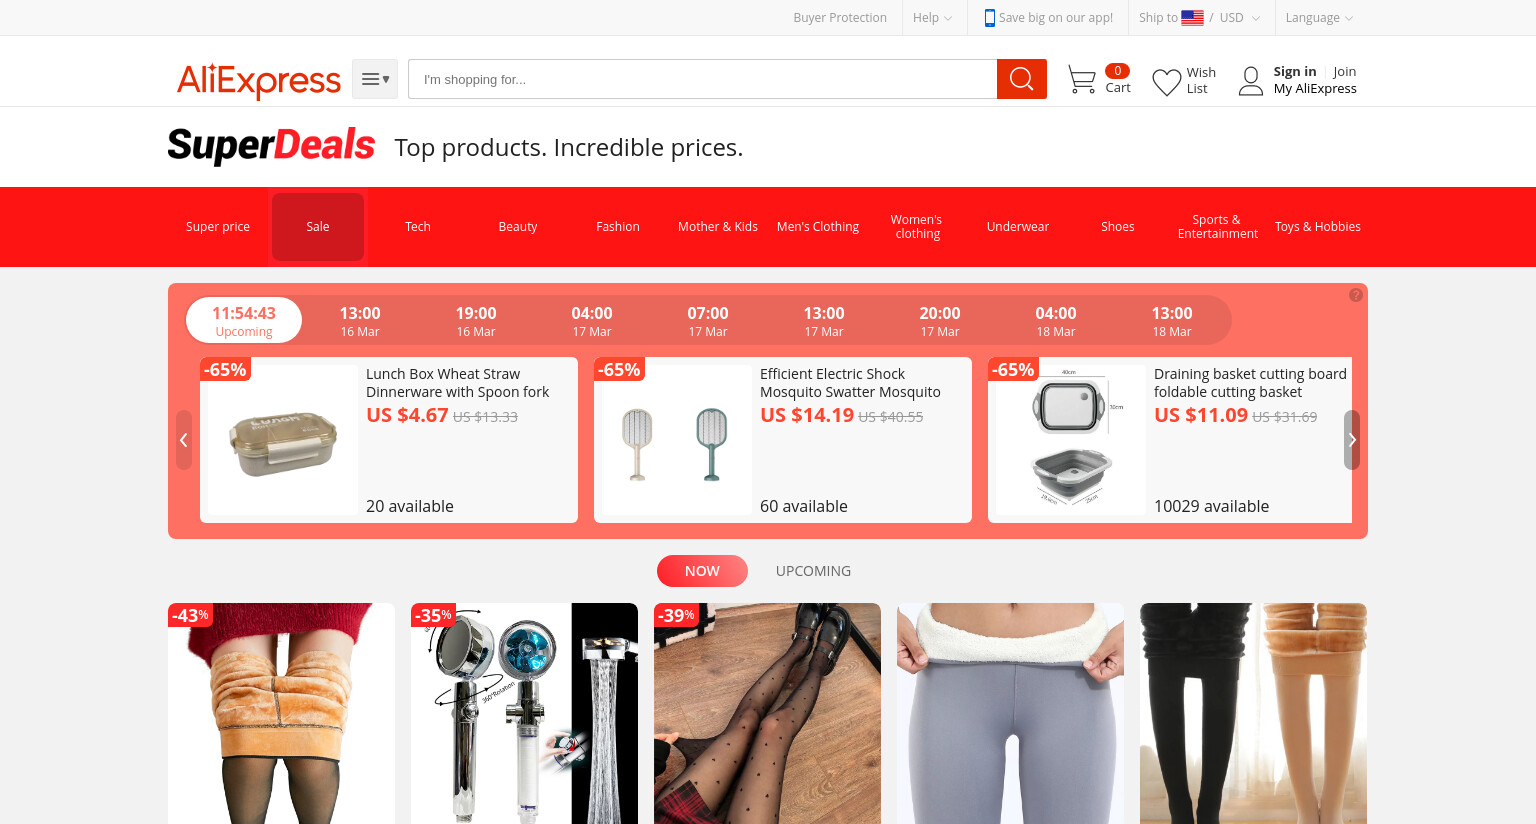Select the 13:00 16 Mar time slot
The image size is (1536, 824).
360,321
